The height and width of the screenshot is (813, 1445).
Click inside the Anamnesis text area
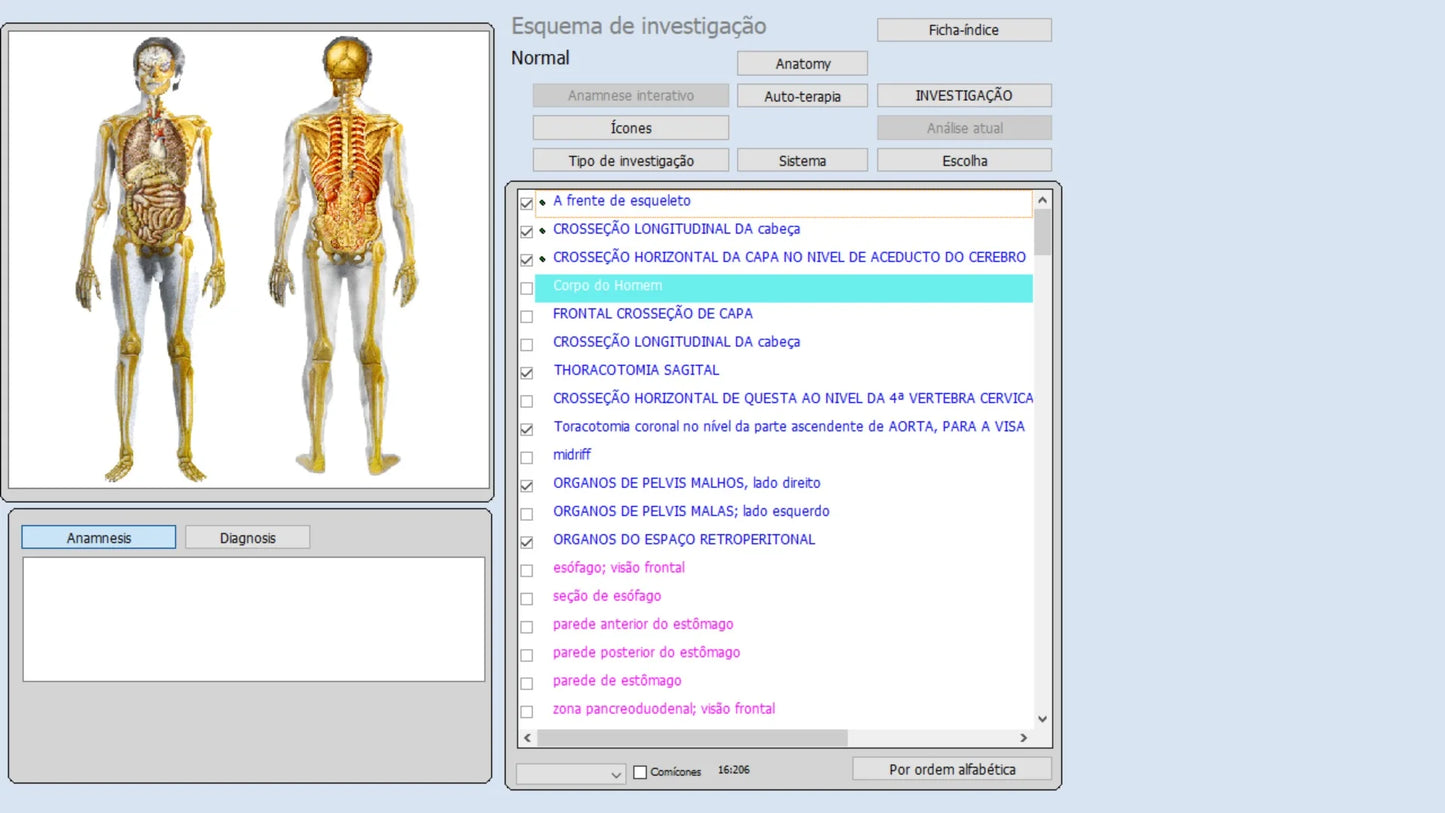coord(253,619)
